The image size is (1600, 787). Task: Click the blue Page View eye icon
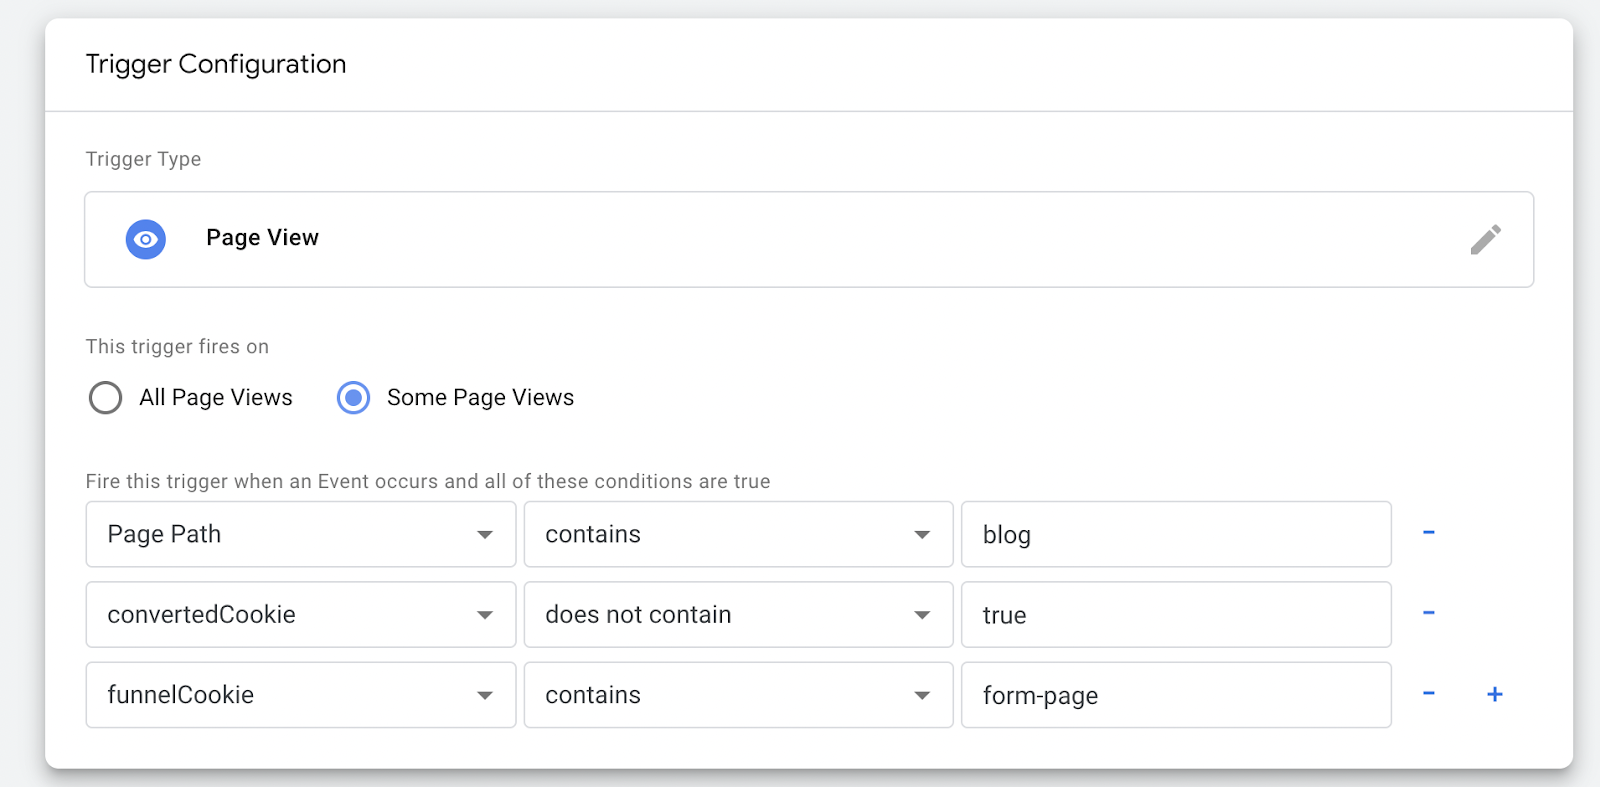pyautogui.click(x=146, y=240)
